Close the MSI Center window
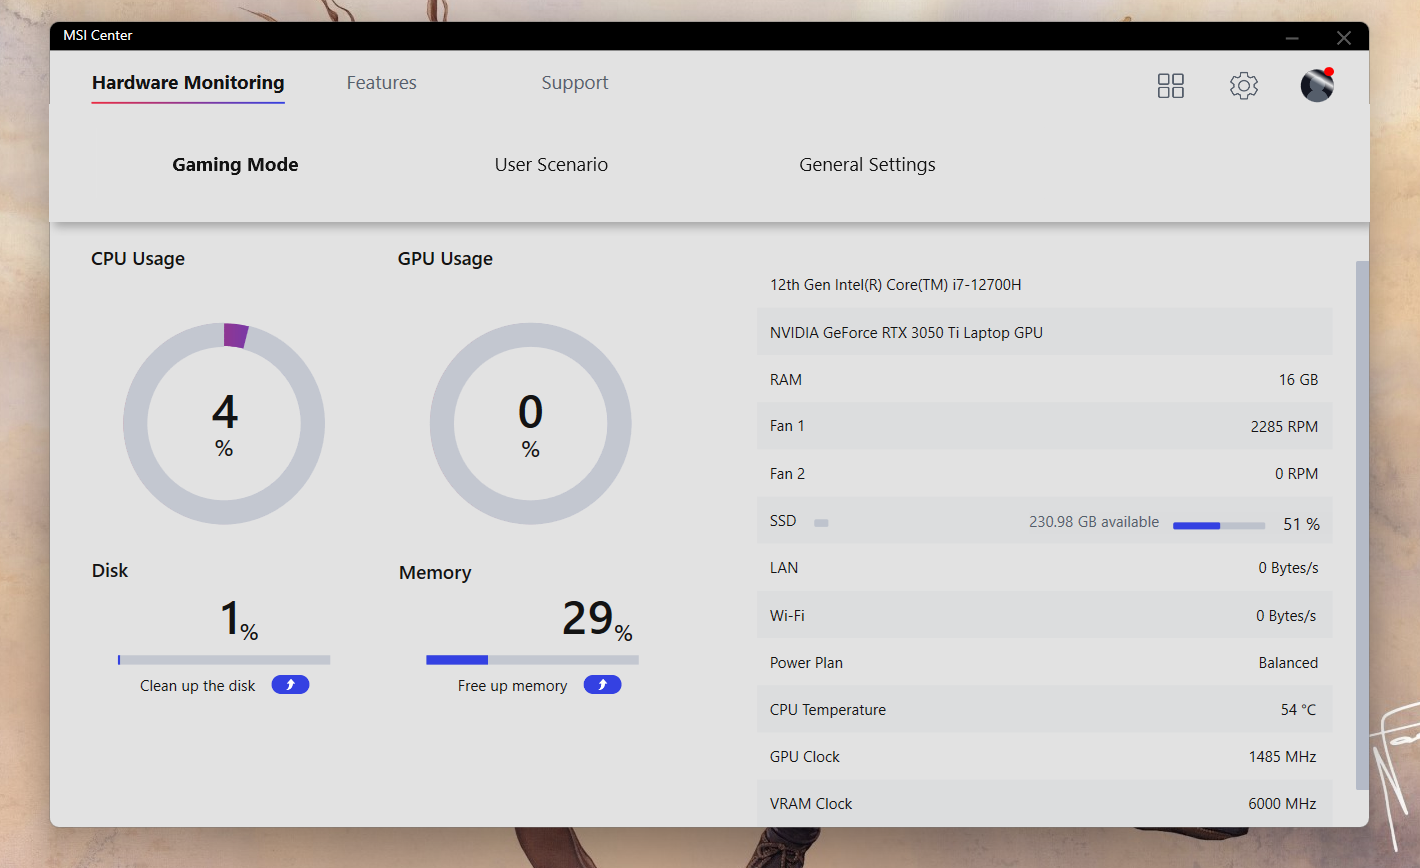The height and width of the screenshot is (868, 1420). (1344, 38)
